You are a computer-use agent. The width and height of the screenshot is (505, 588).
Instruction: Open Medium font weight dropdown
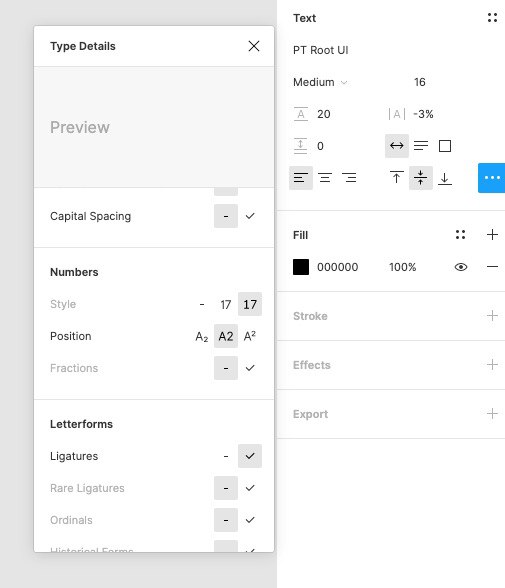tap(320, 82)
